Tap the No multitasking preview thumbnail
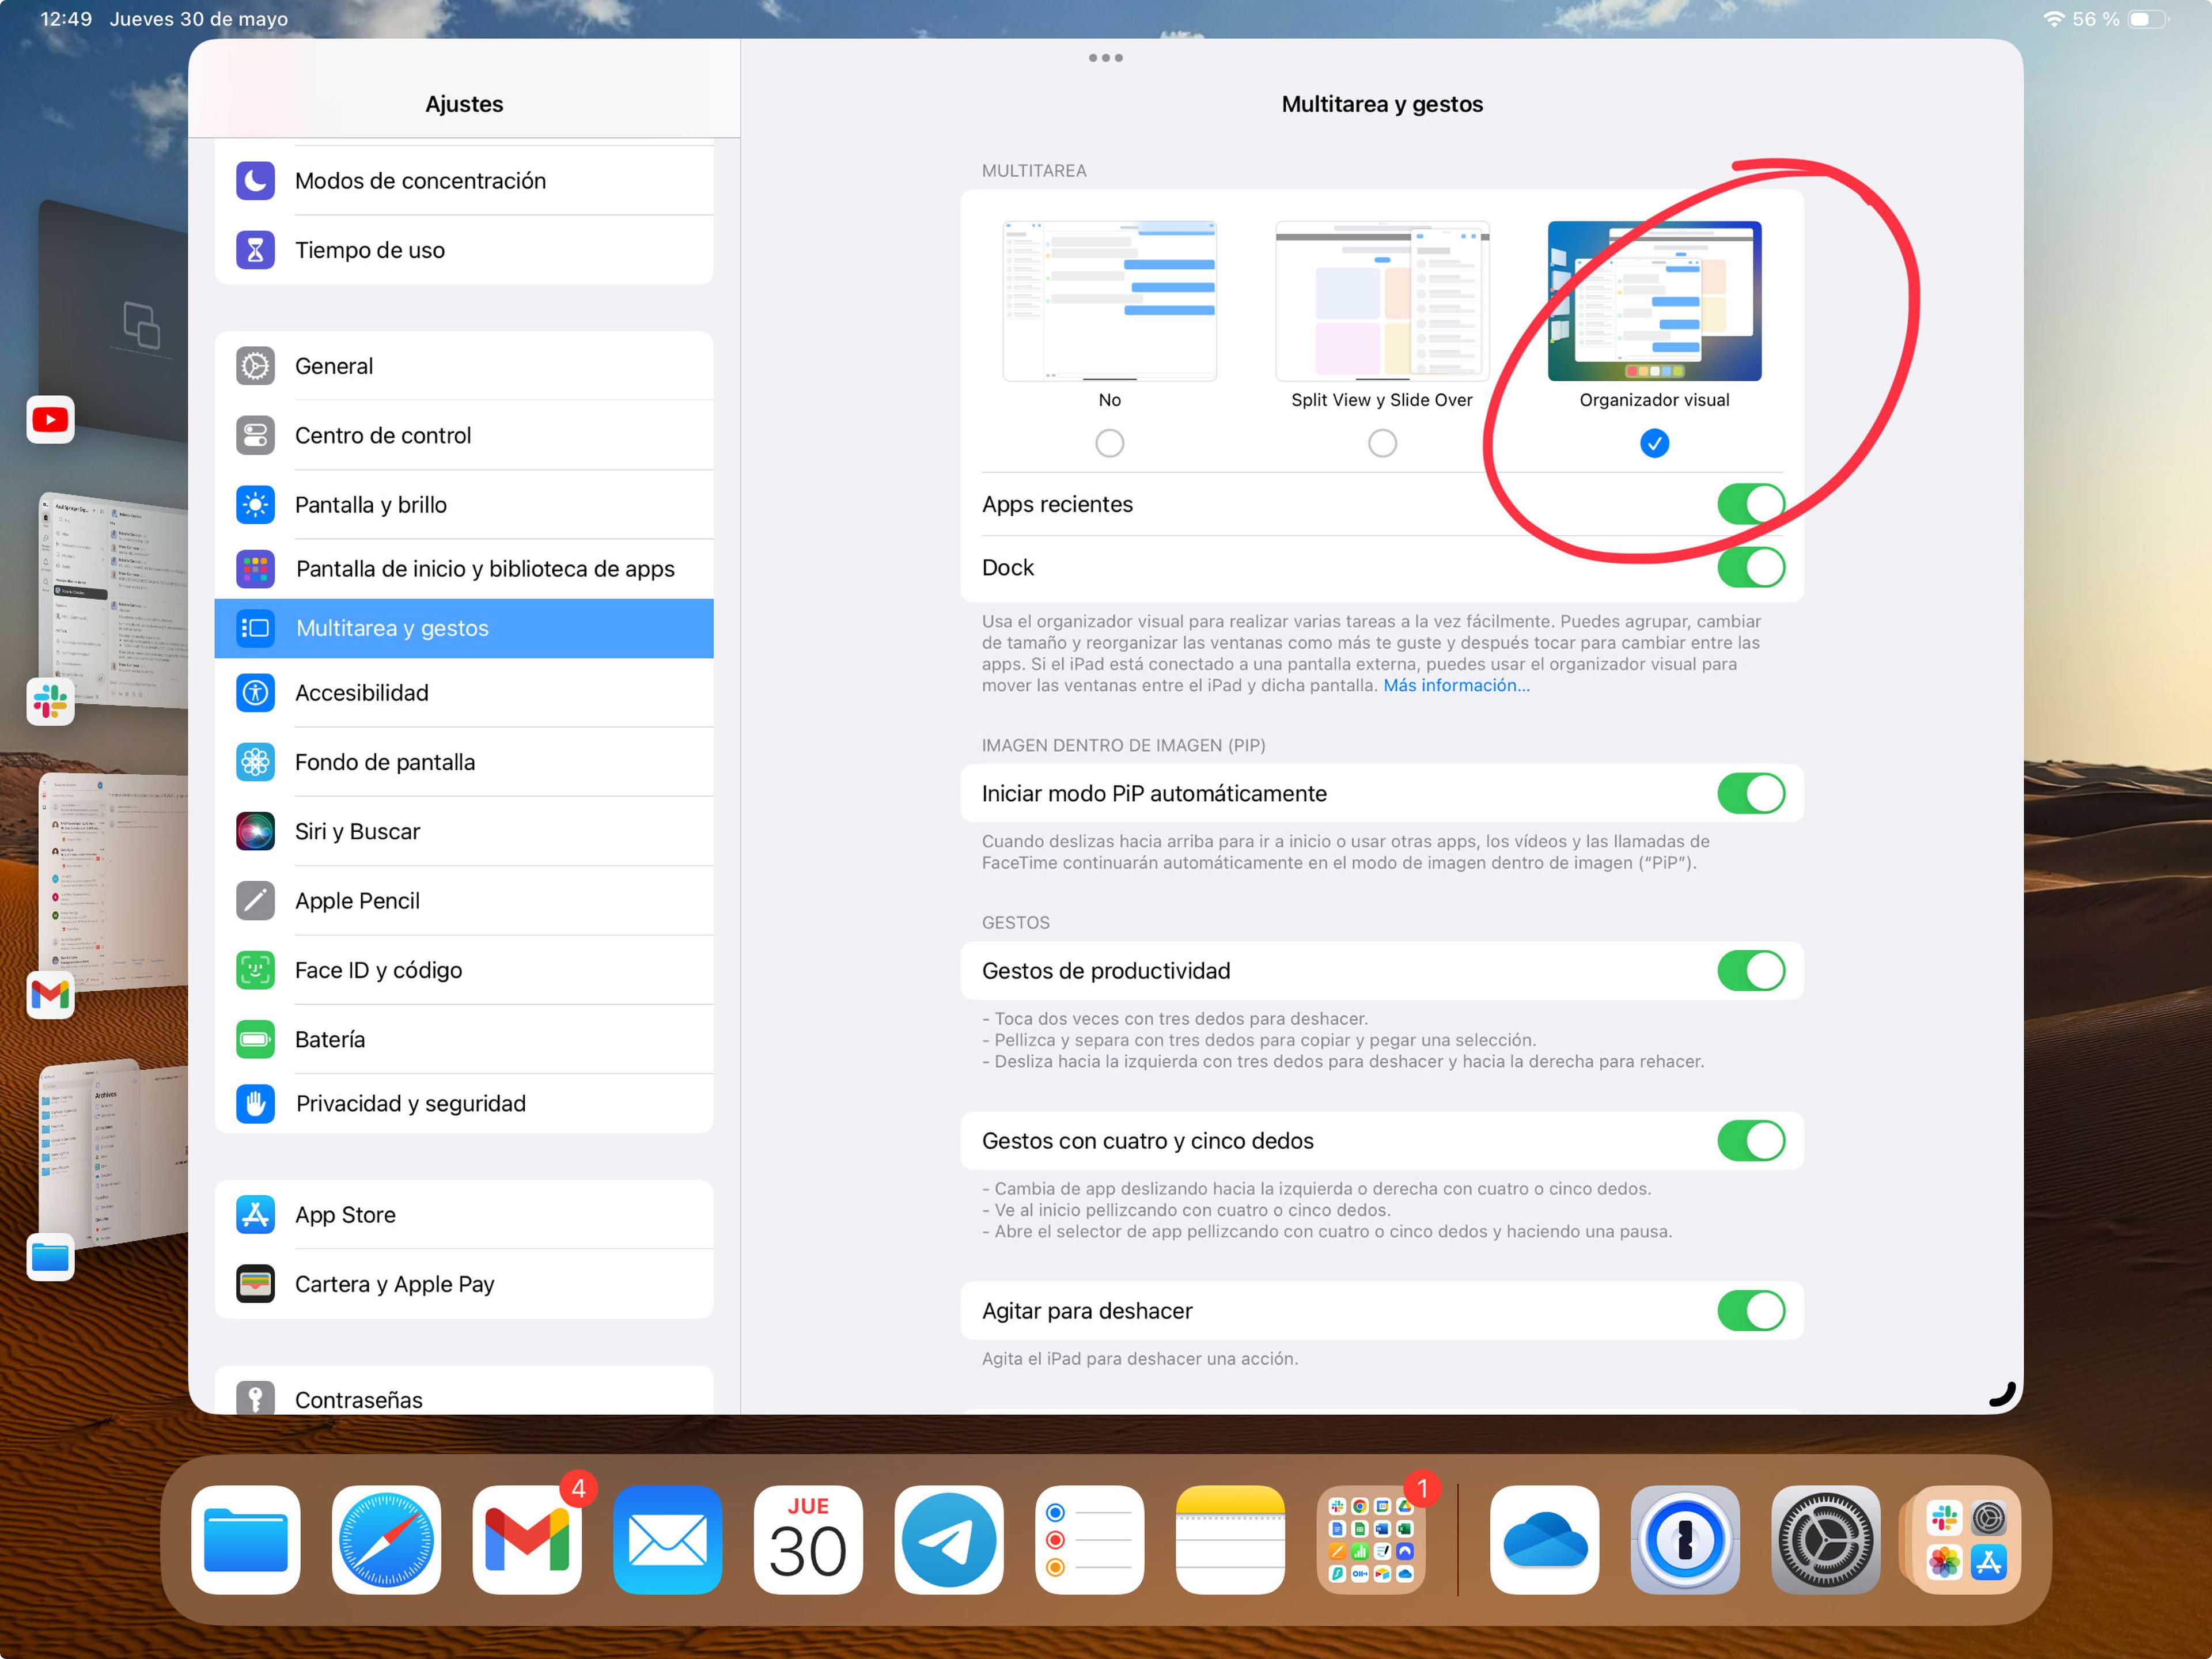Viewport: 2212px width, 1659px height. tap(1109, 301)
